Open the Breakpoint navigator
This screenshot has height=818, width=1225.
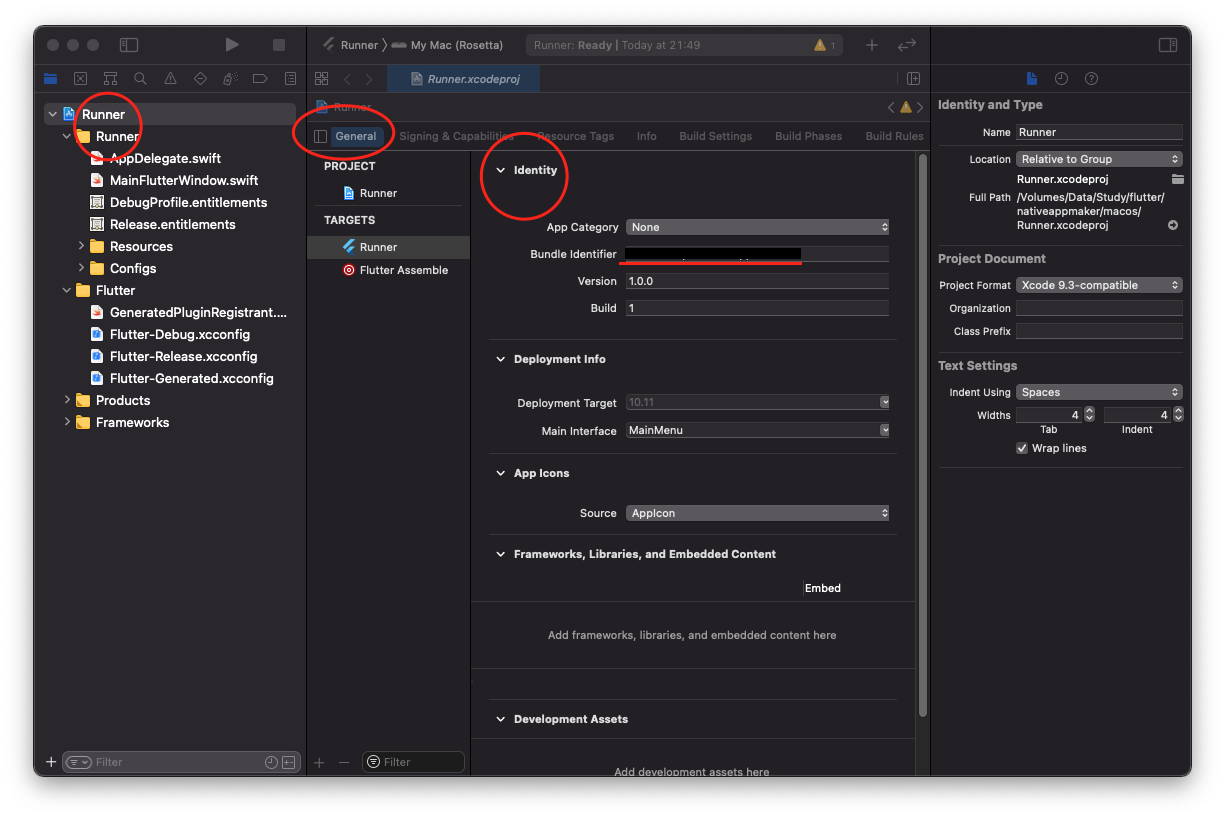[260, 79]
